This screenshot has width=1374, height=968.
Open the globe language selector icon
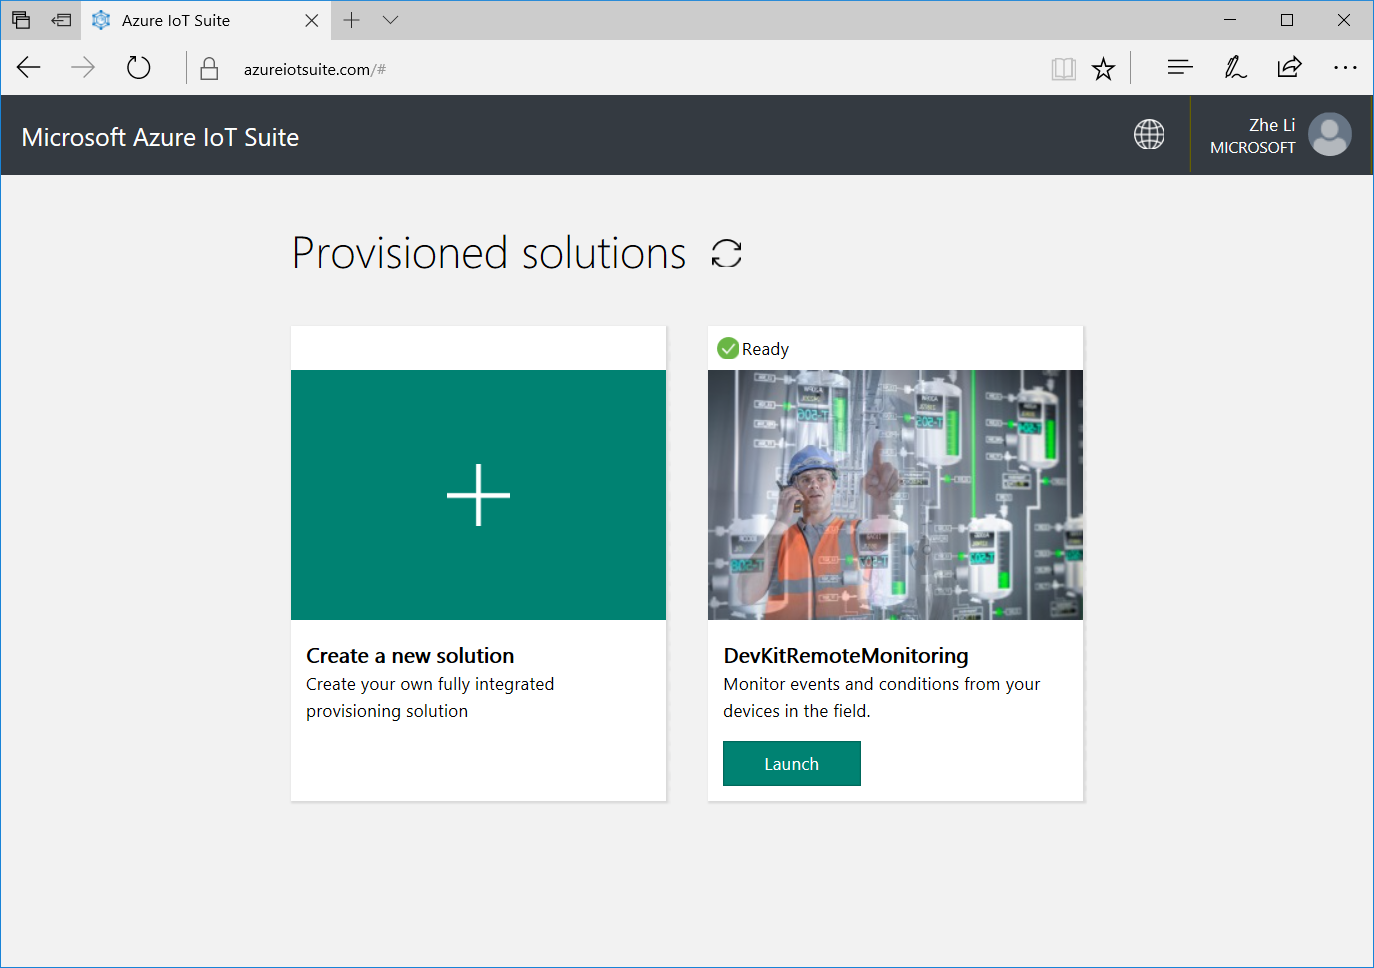coord(1149,134)
